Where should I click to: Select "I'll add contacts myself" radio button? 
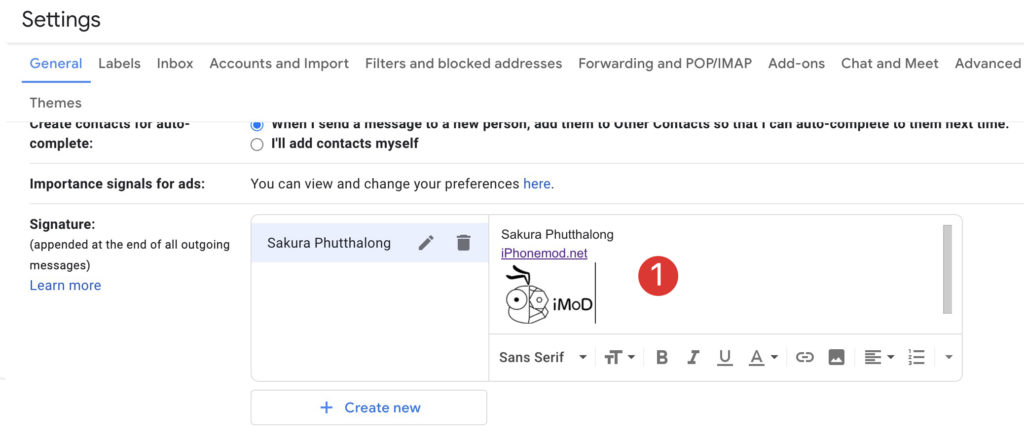click(257, 144)
